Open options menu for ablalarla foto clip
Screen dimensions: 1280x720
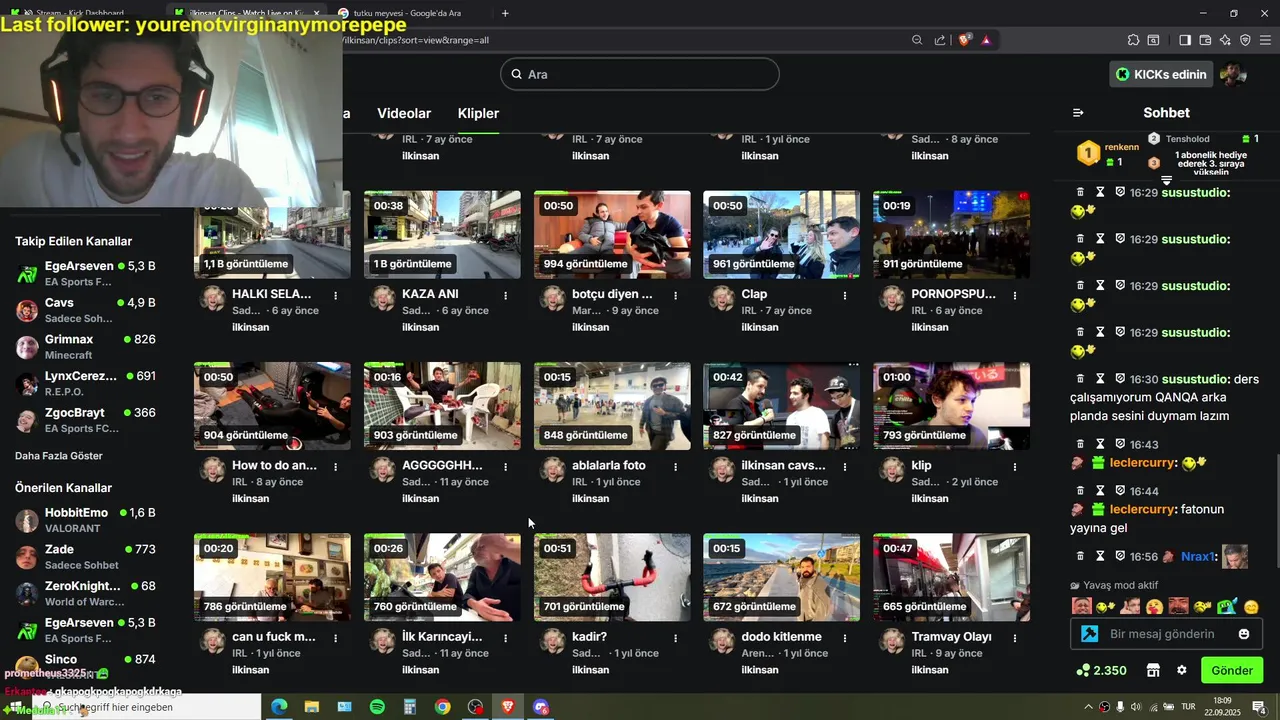click(676, 466)
